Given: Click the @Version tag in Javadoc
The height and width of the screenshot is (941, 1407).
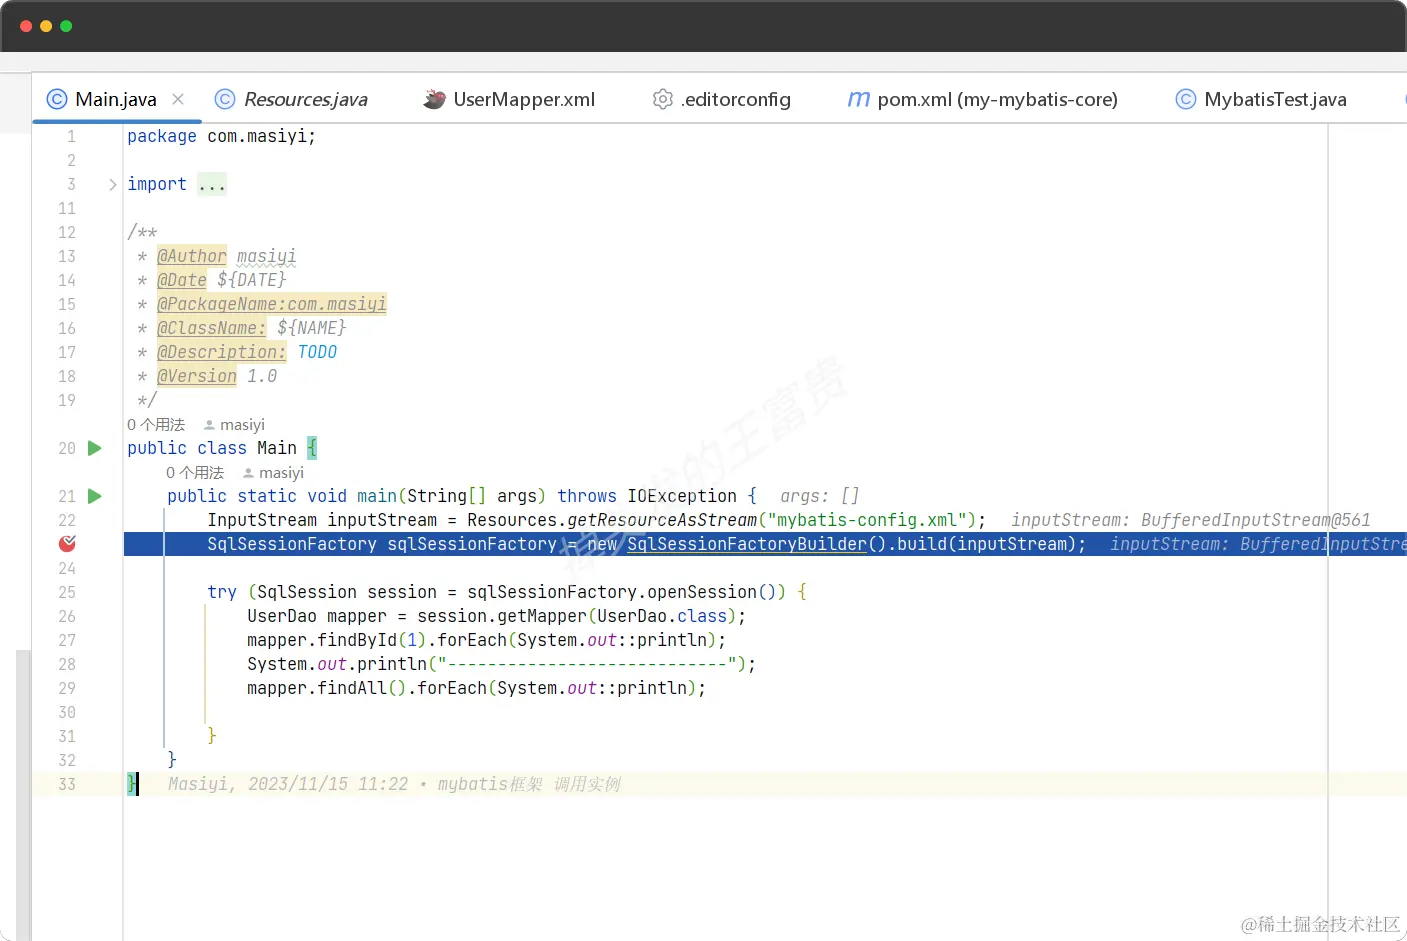Looking at the screenshot, I should click(x=197, y=376).
